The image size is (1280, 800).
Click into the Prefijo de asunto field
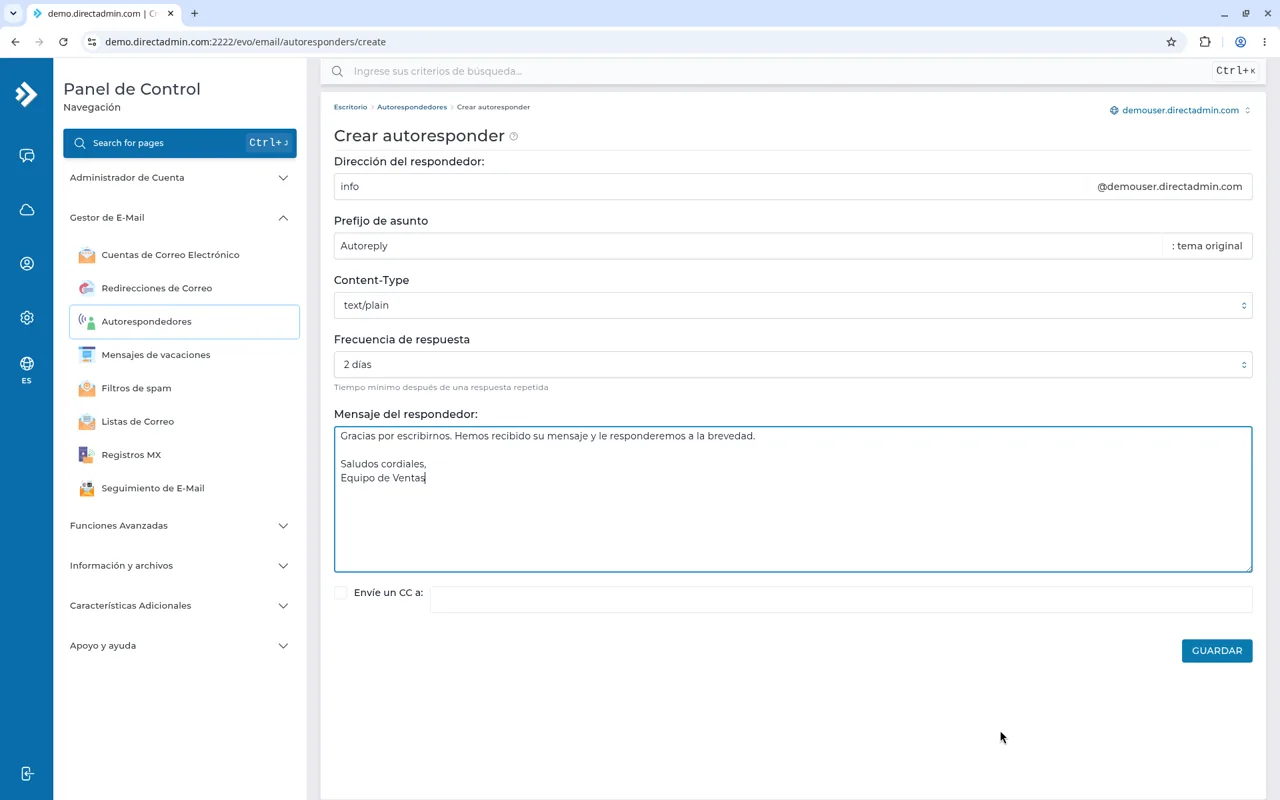point(748,246)
